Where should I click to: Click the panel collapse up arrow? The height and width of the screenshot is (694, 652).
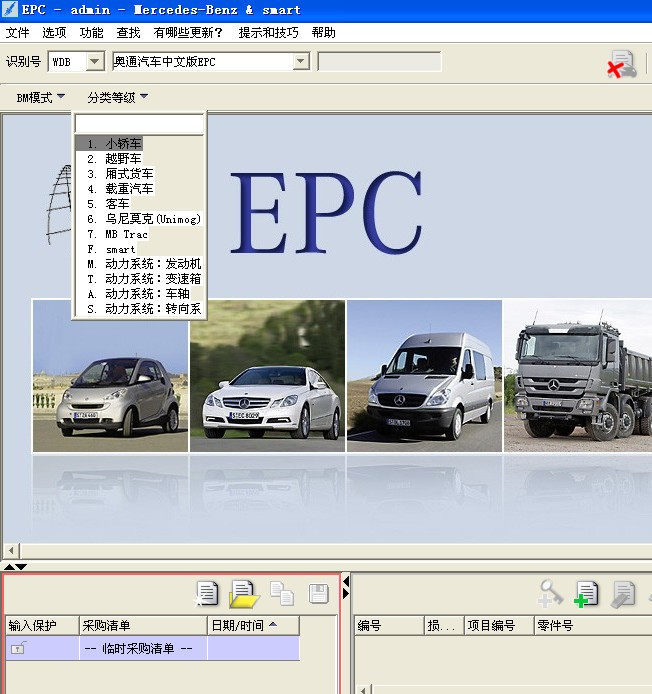point(9,567)
